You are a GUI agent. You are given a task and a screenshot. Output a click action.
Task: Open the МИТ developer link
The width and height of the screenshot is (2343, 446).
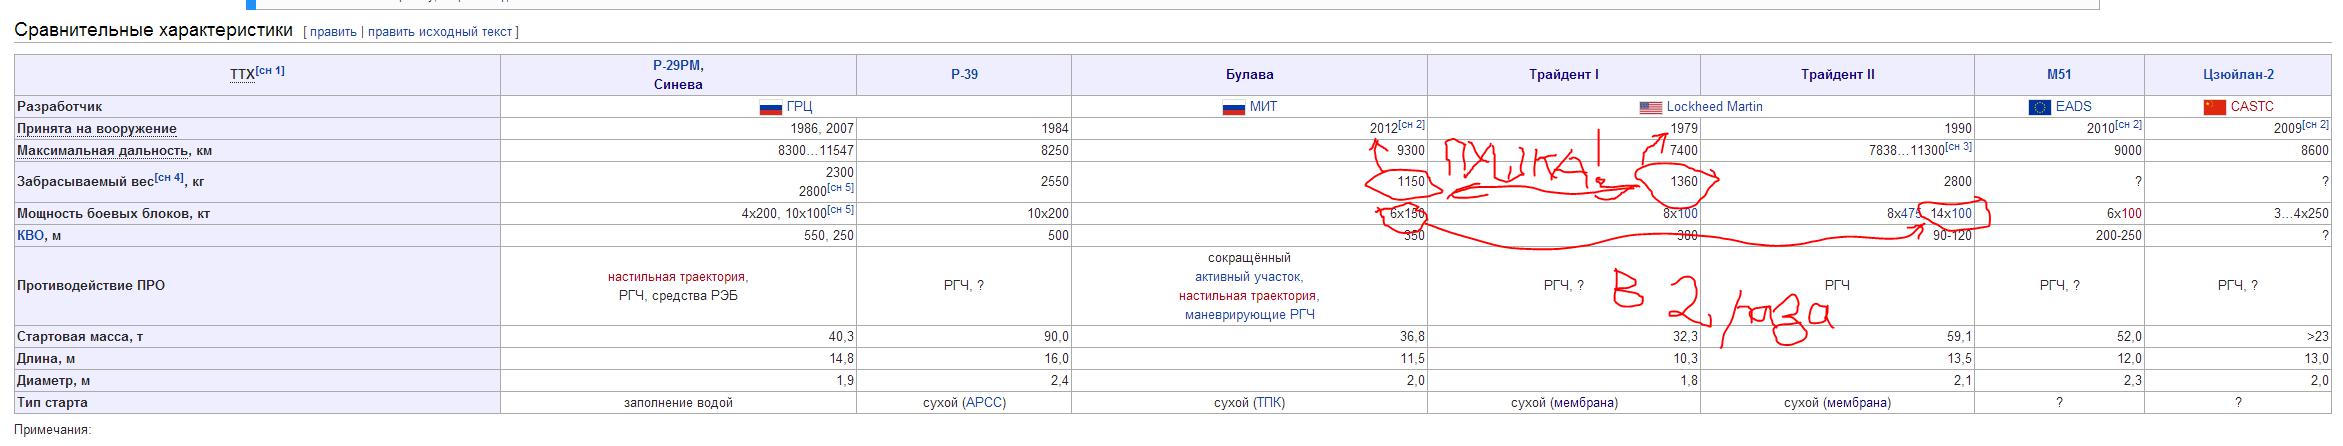pos(1263,107)
